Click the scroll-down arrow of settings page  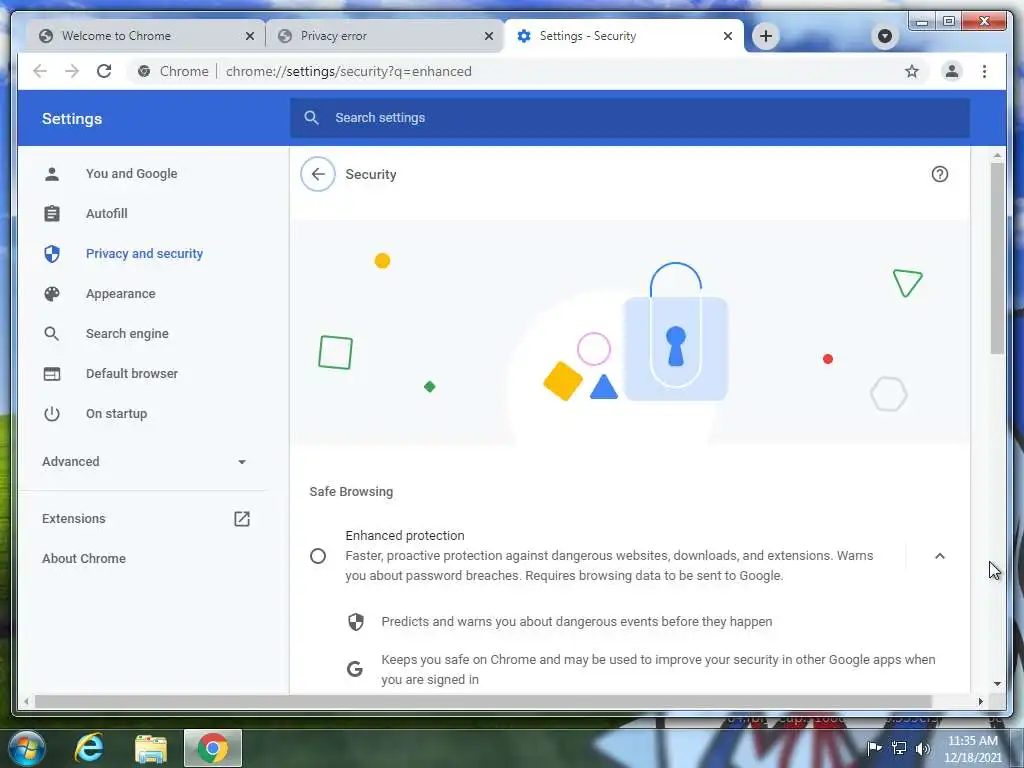pos(997,684)
